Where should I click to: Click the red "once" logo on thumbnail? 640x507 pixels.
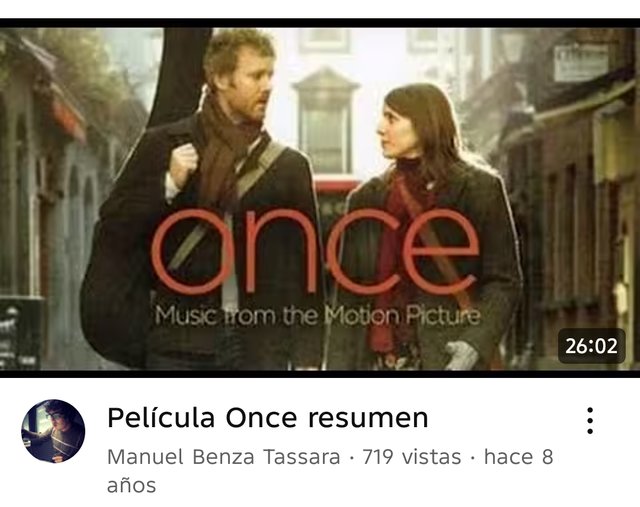[x=315, y=251]
